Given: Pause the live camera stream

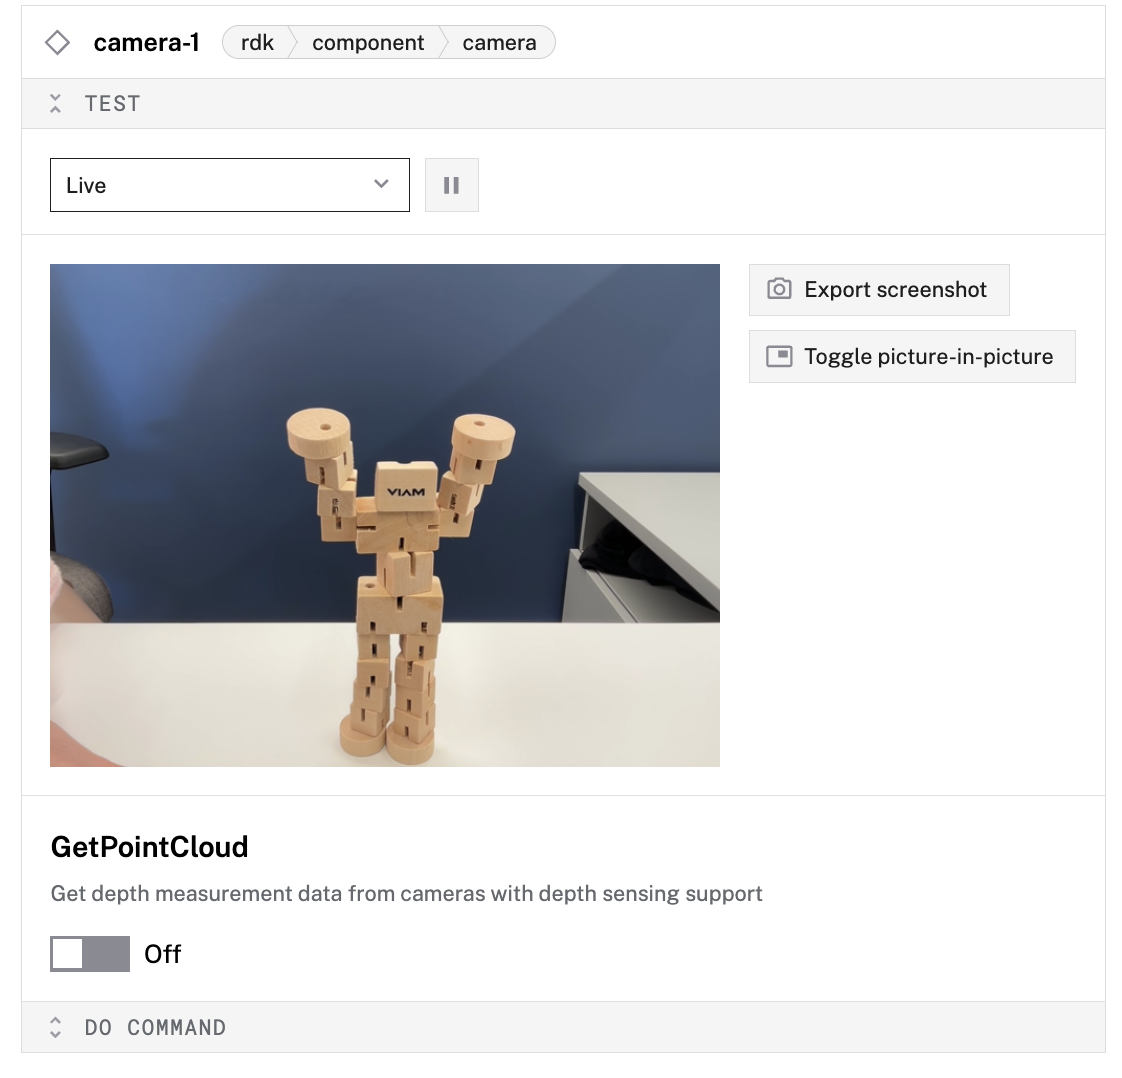Looking at the screenshot, I should pyautogui.click(x=451, y=185).
